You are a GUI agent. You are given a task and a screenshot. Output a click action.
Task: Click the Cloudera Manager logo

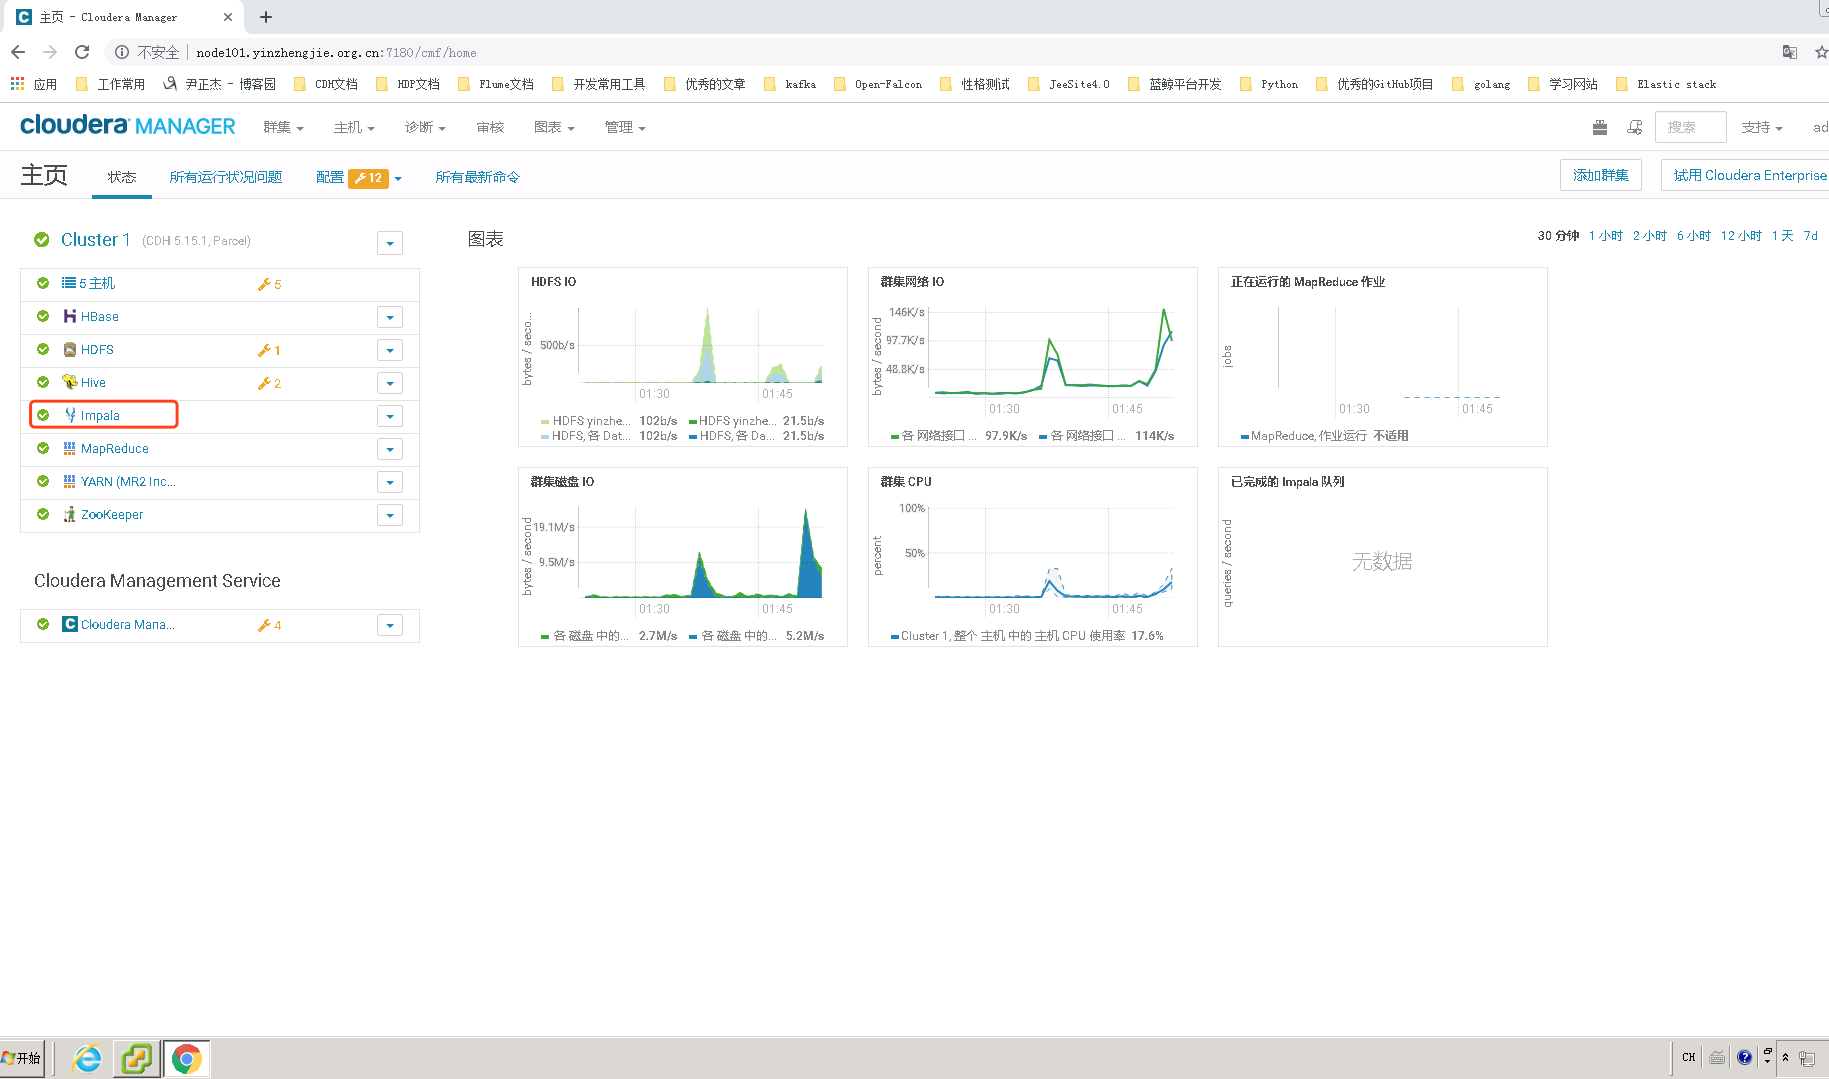point(127,125)
